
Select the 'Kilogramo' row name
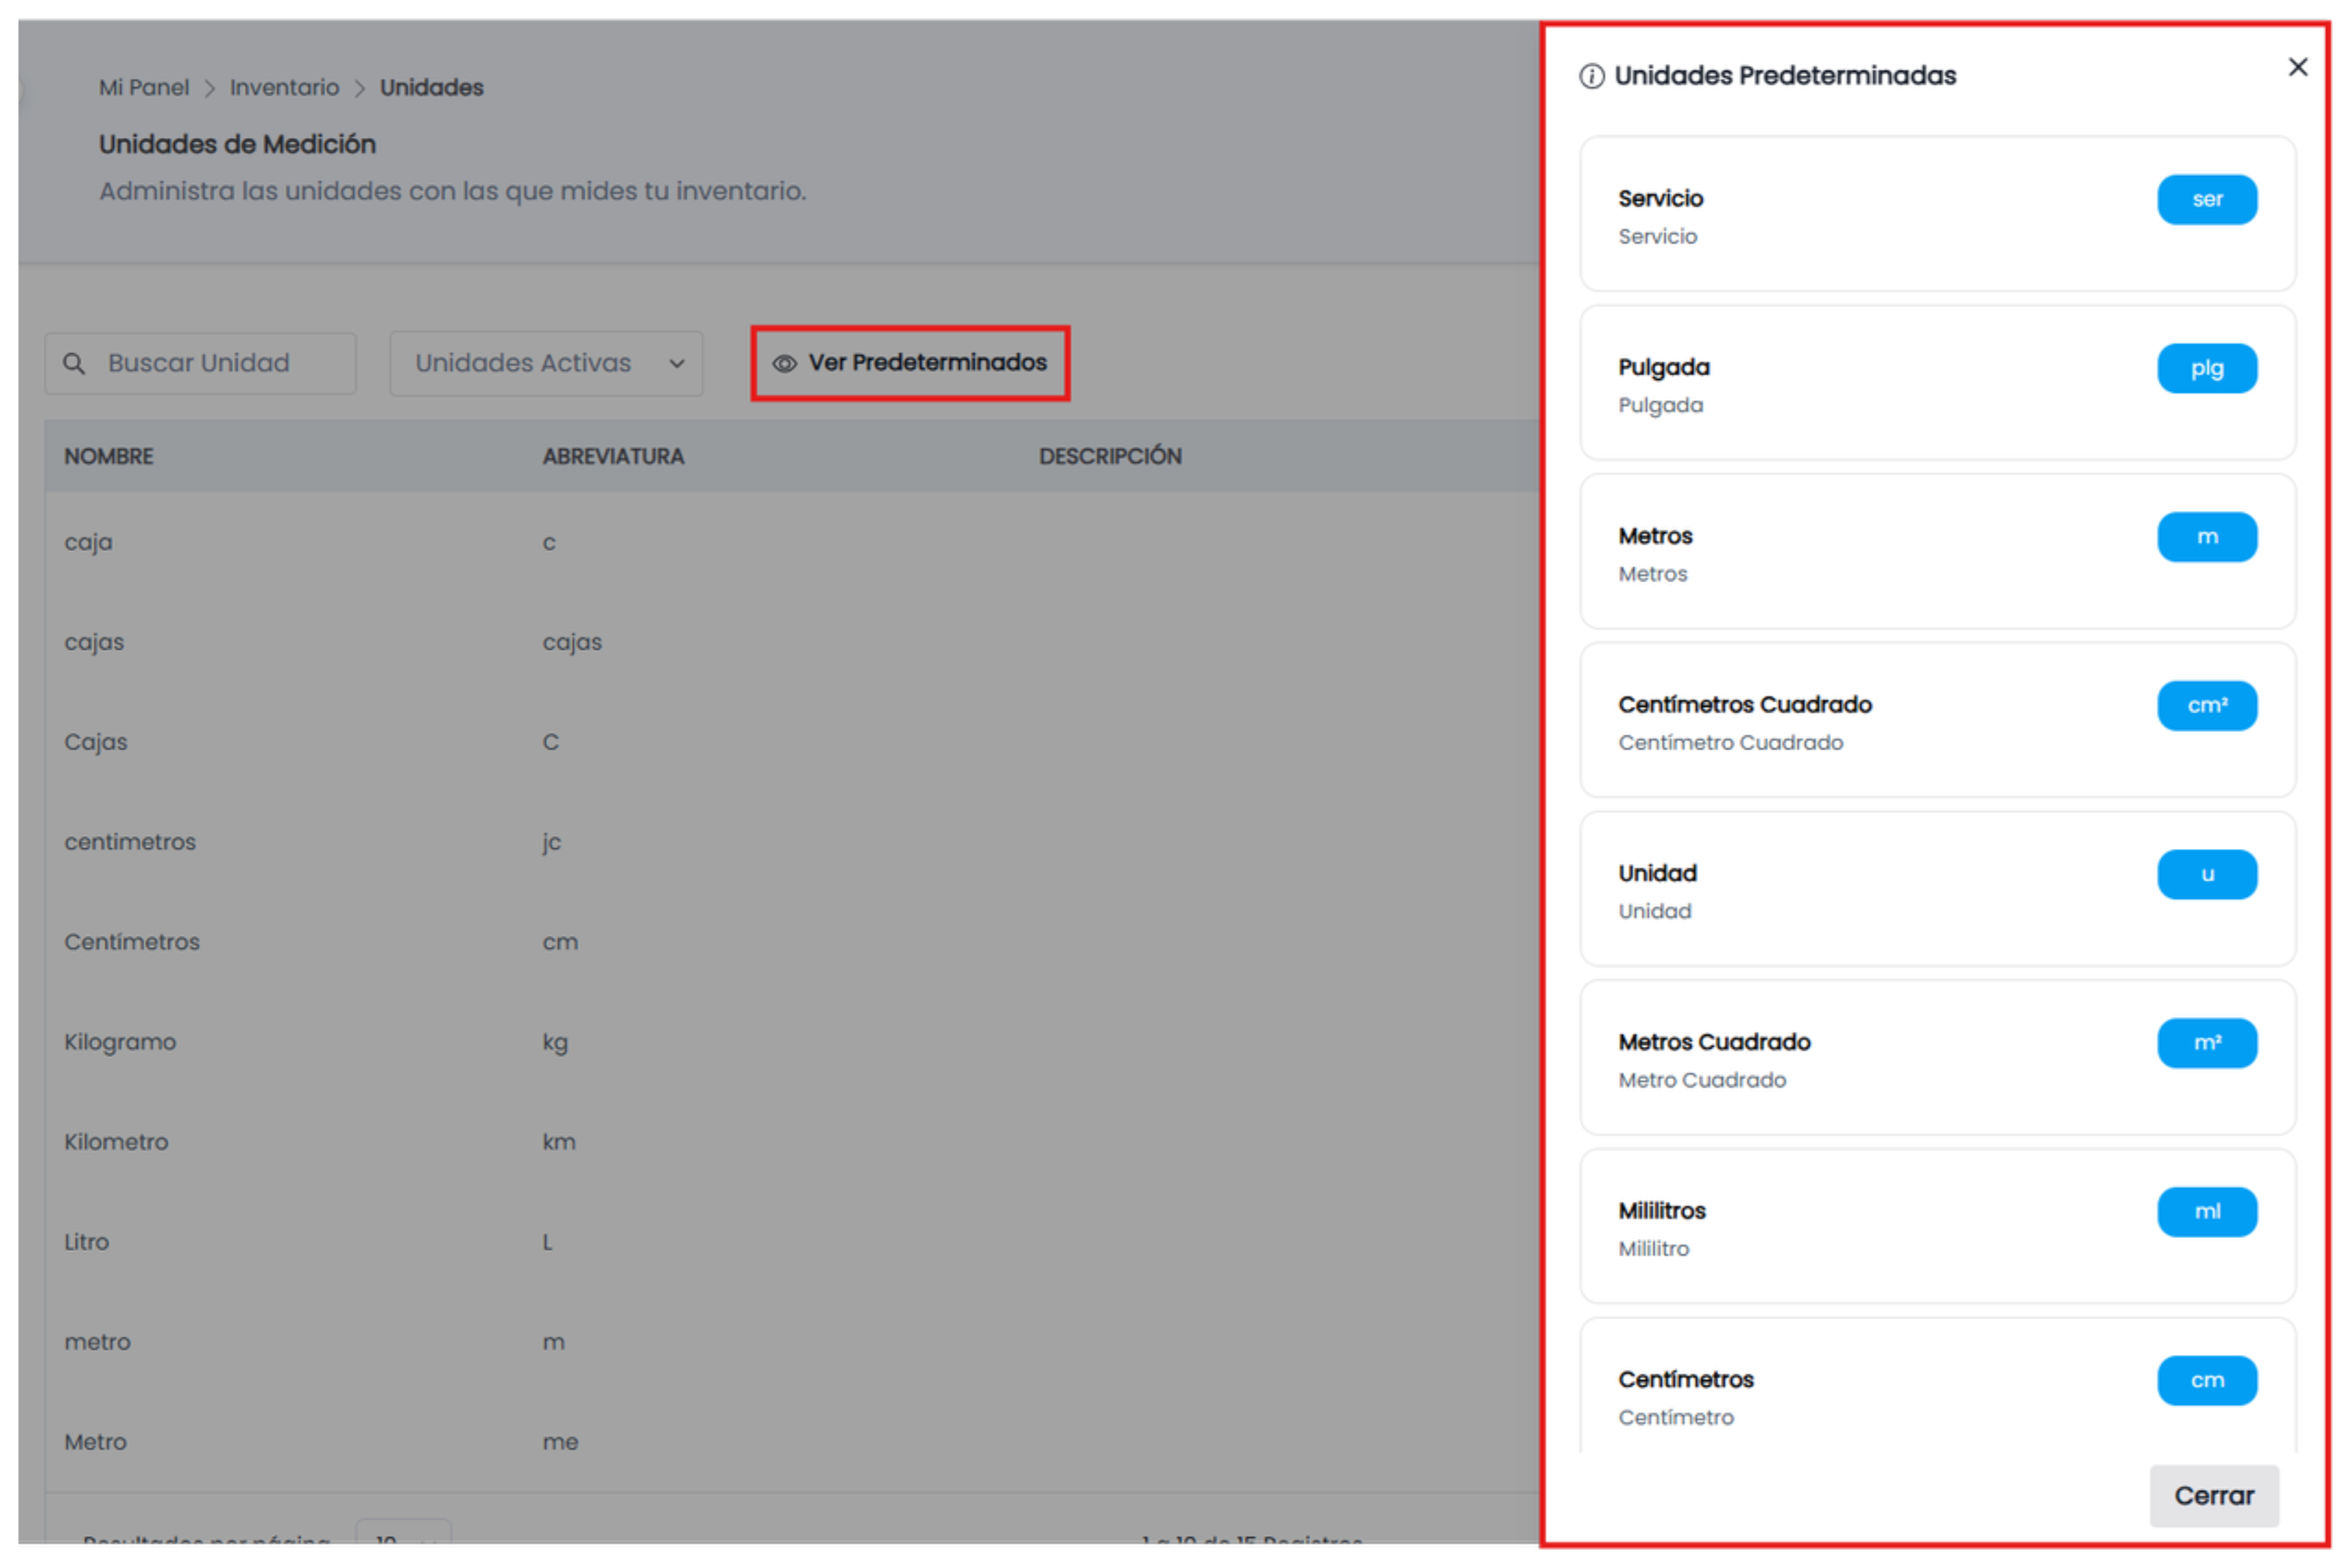coord(120,1042)
